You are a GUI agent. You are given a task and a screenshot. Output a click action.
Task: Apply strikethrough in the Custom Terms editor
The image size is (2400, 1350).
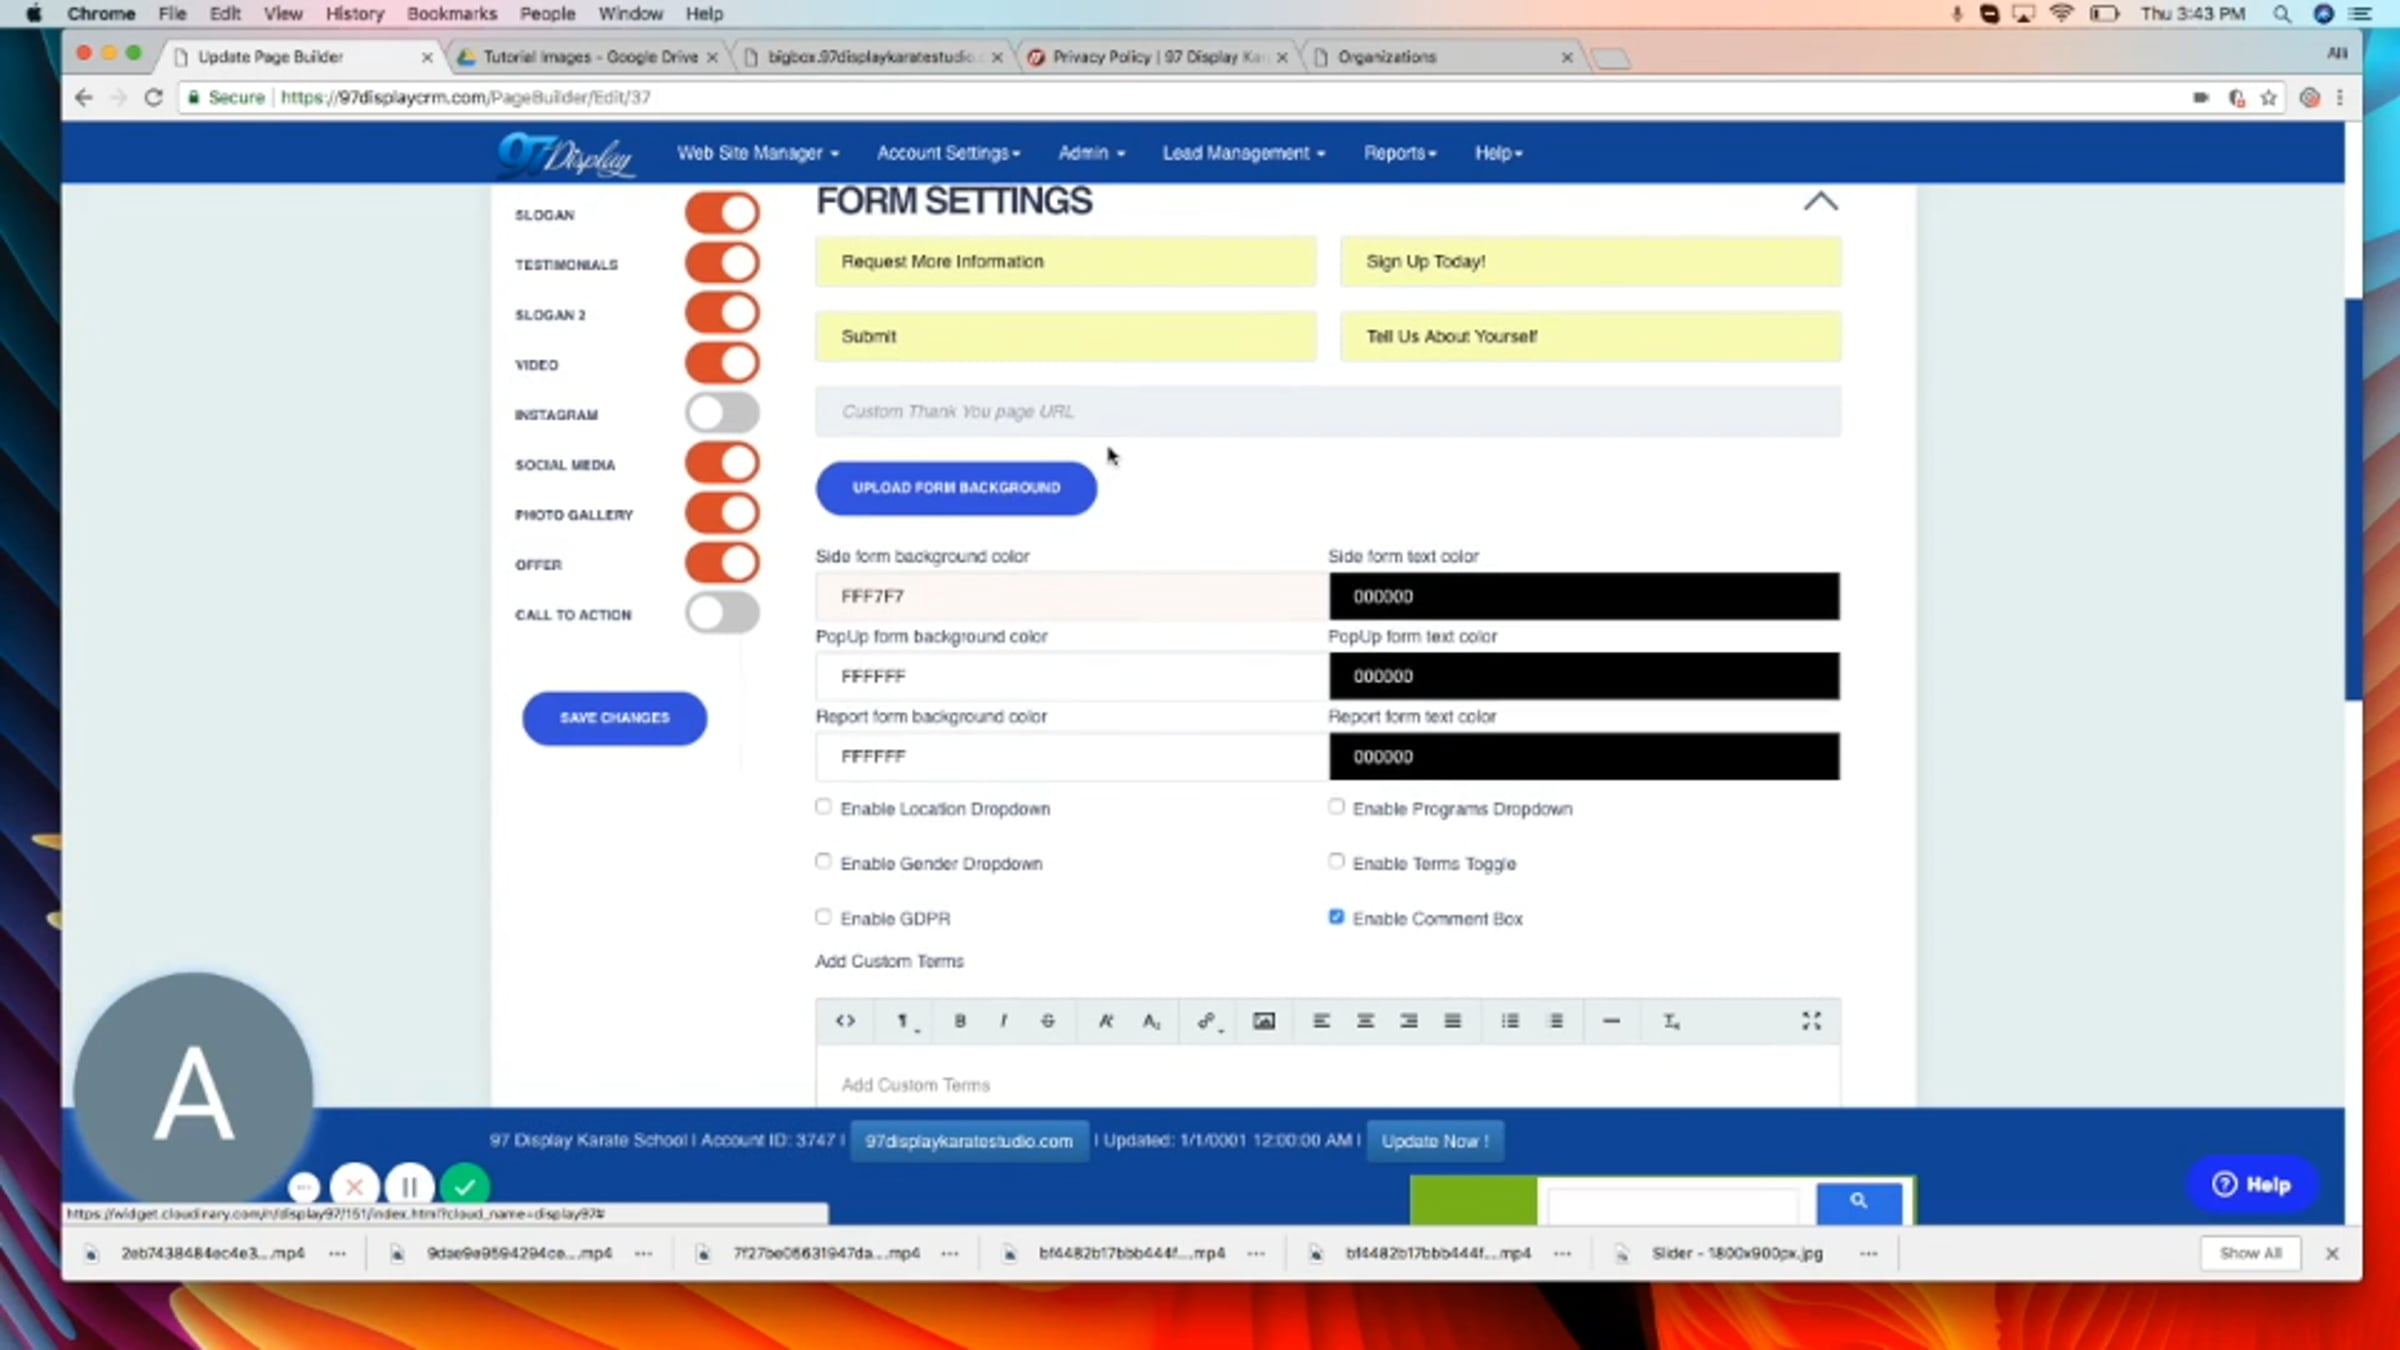tap(1047, 1021)
